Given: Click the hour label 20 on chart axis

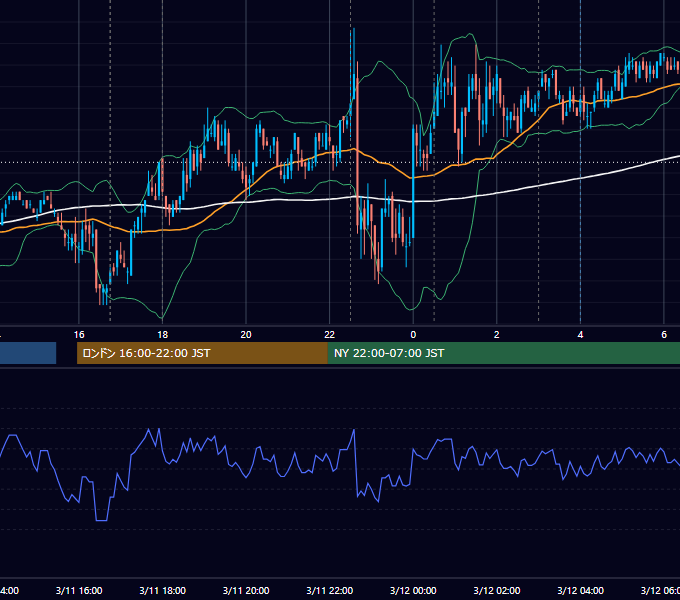Looking at the screenshot, I should coord(246,335).
